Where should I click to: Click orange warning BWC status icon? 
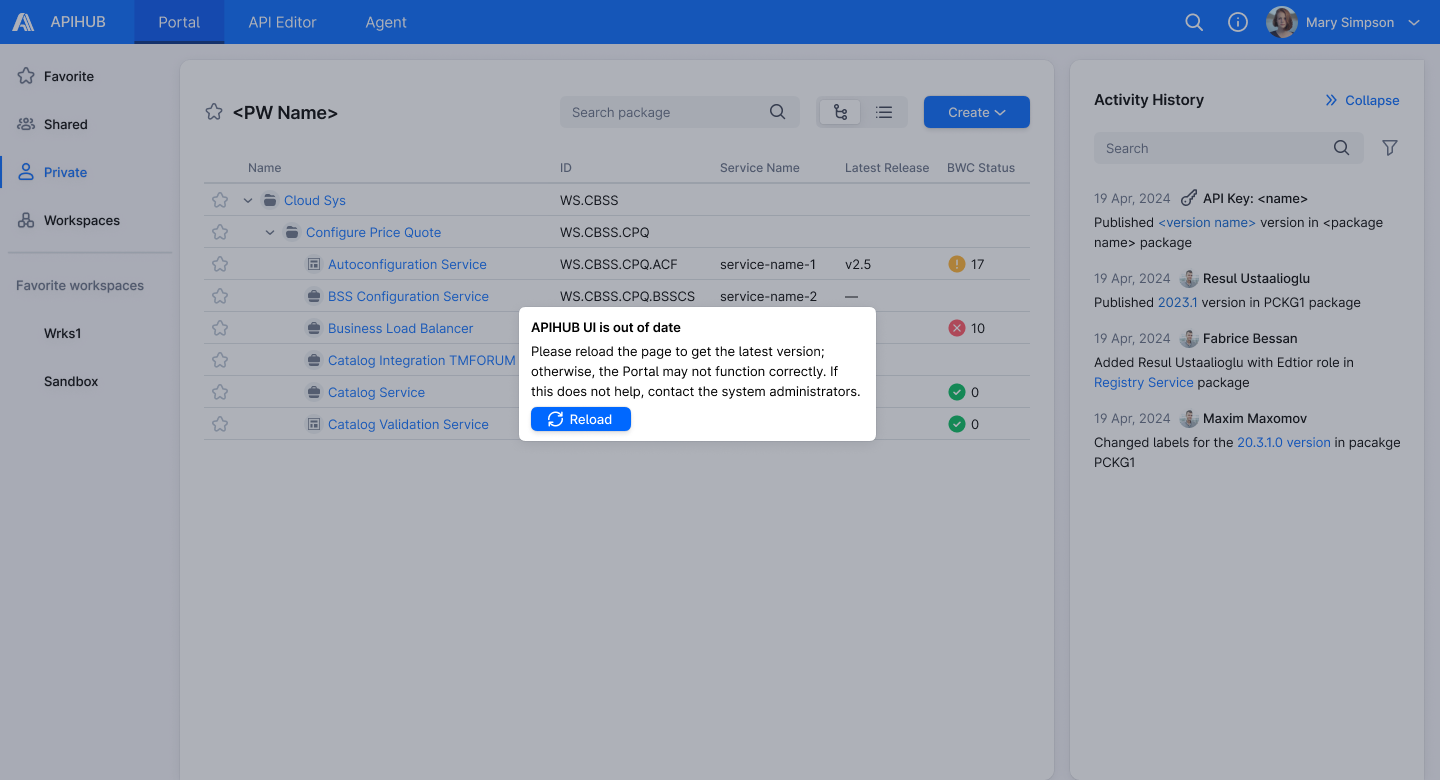957,264
